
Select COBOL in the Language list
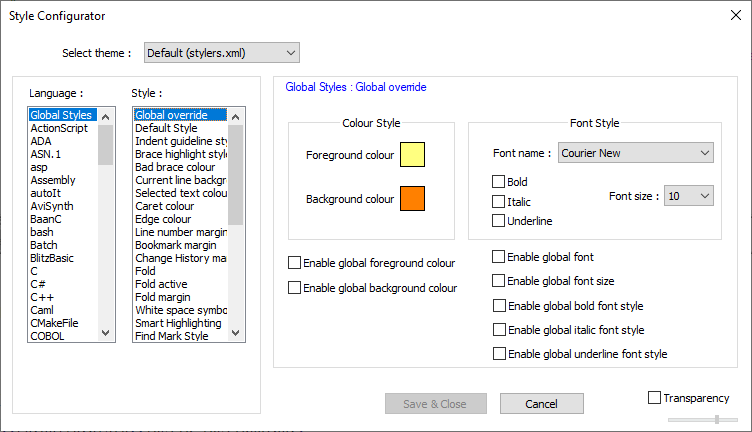pyautogui.click(x=63, y=336)
